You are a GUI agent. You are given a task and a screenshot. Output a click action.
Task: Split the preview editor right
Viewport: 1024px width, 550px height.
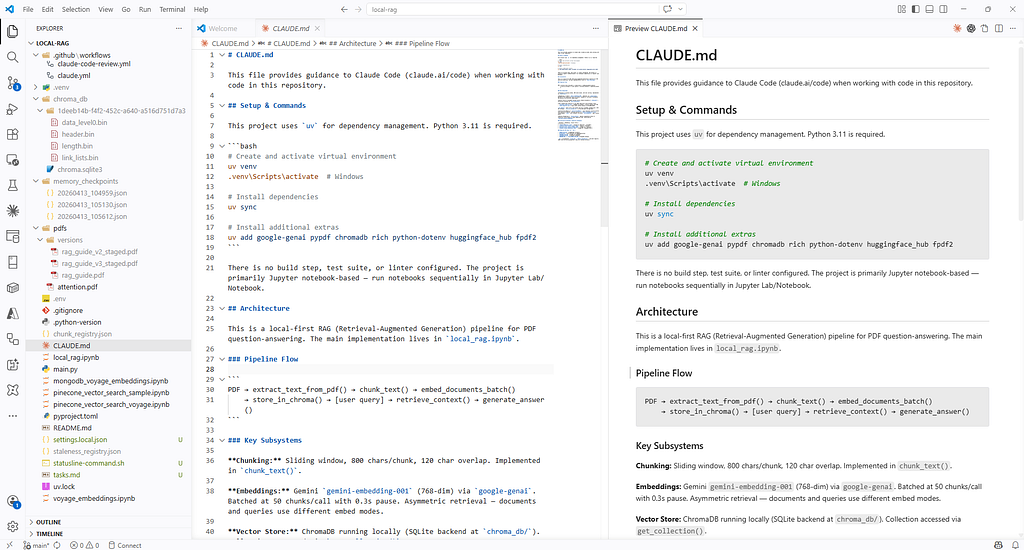point(999,28)
